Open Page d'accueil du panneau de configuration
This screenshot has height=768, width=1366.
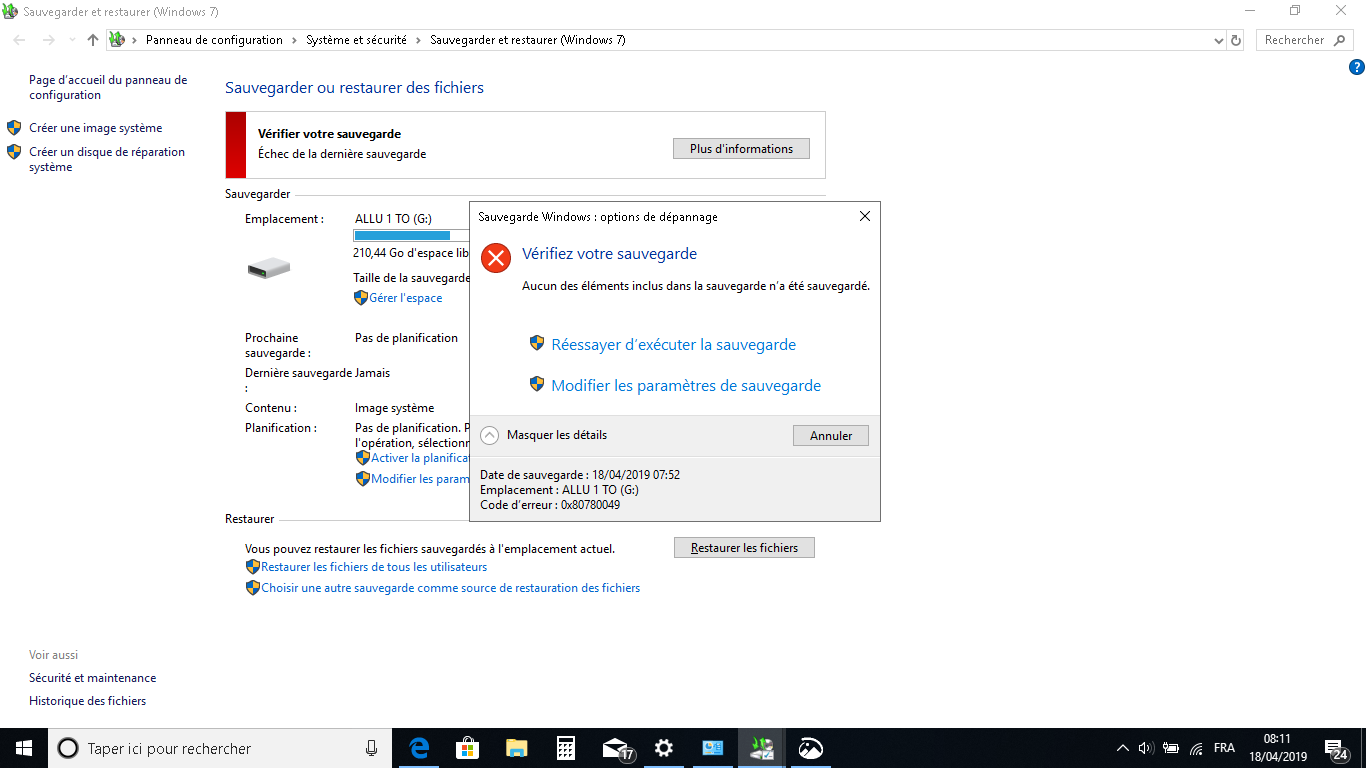pyautogui.click(x=107, y=87)
